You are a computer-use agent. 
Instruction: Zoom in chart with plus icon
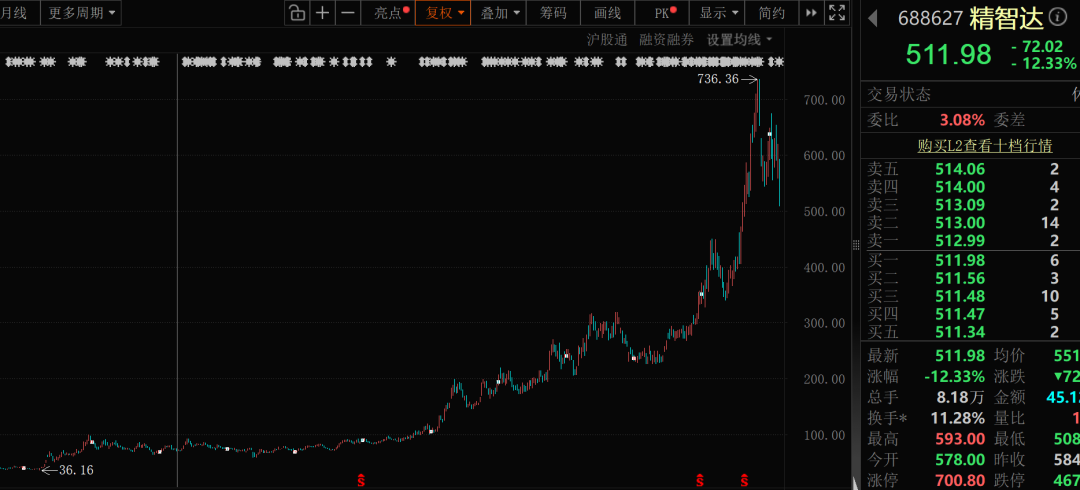(322, 12)
